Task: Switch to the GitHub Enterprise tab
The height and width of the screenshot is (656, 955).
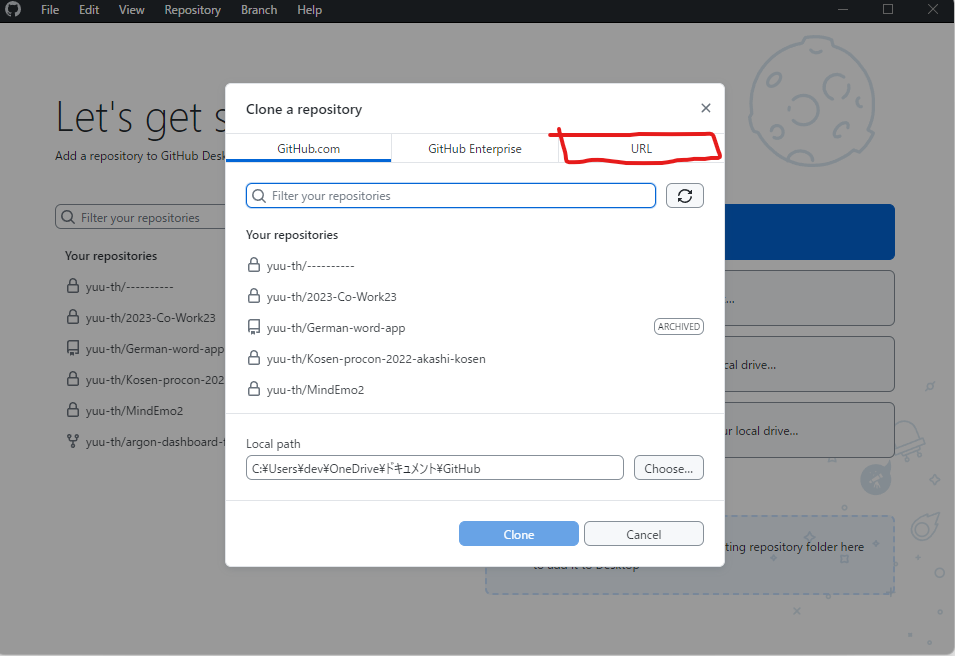Action: click(474, 149)
